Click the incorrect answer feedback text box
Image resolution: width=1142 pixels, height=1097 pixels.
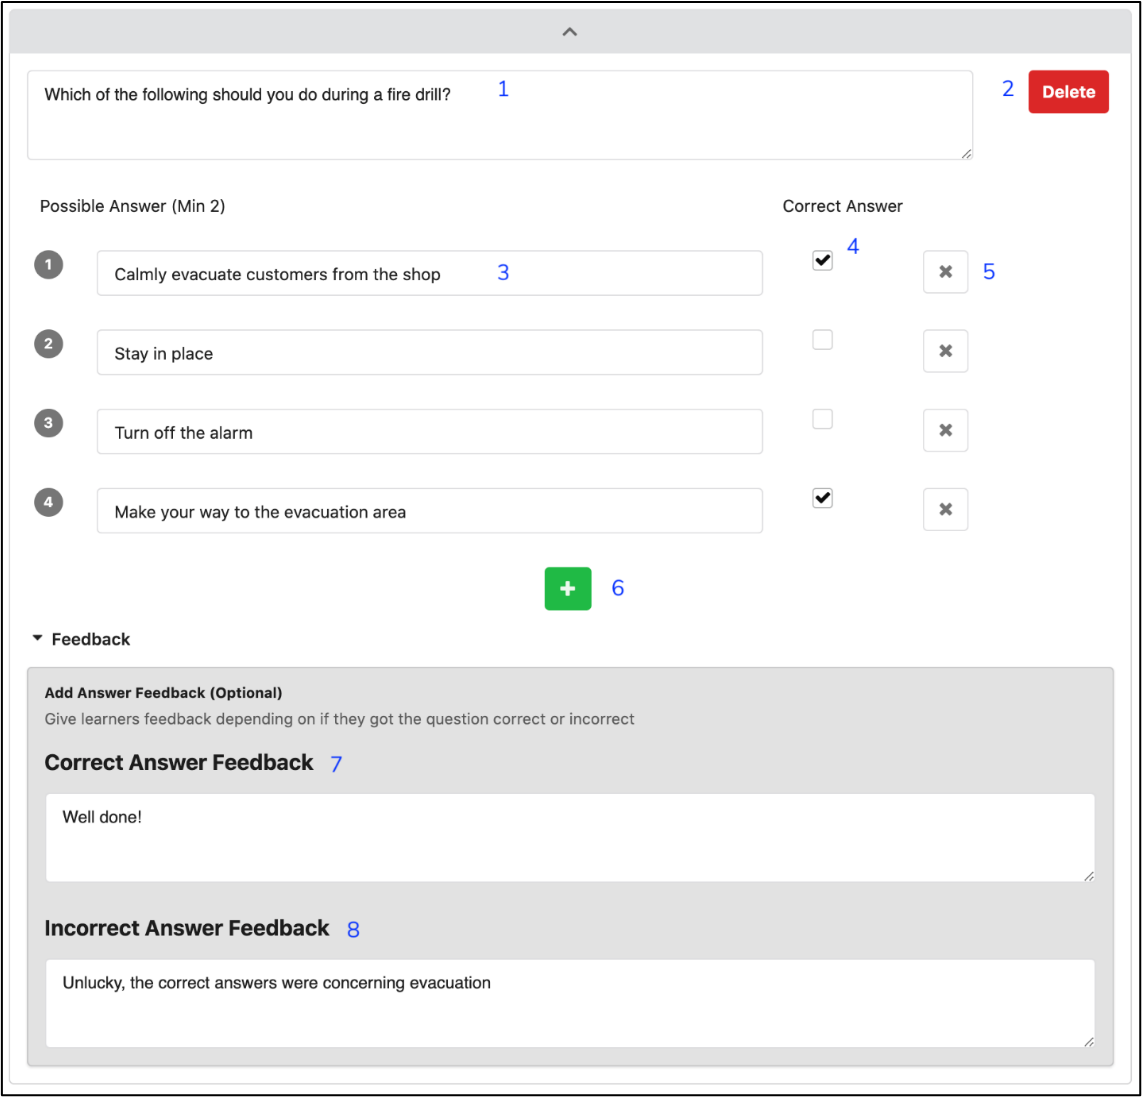point(569,1004)
